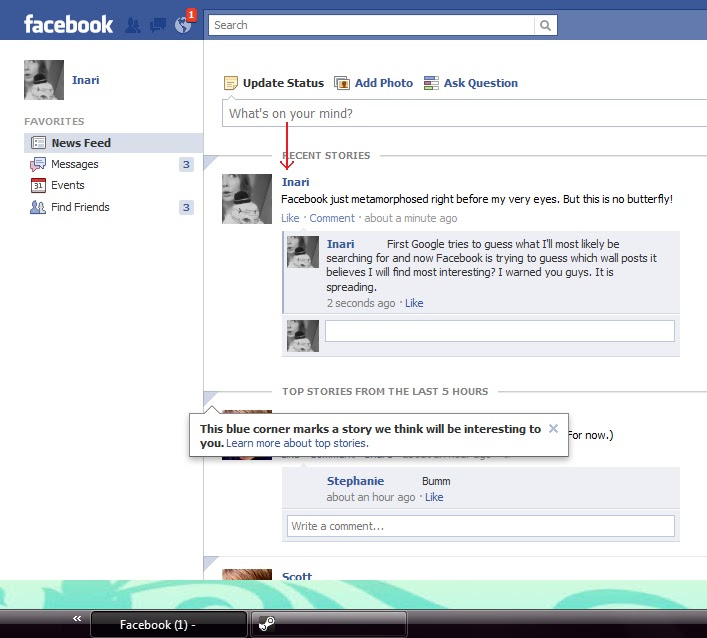Like Inari's butterfly status post
707x638 pixels.
point(290,218)
